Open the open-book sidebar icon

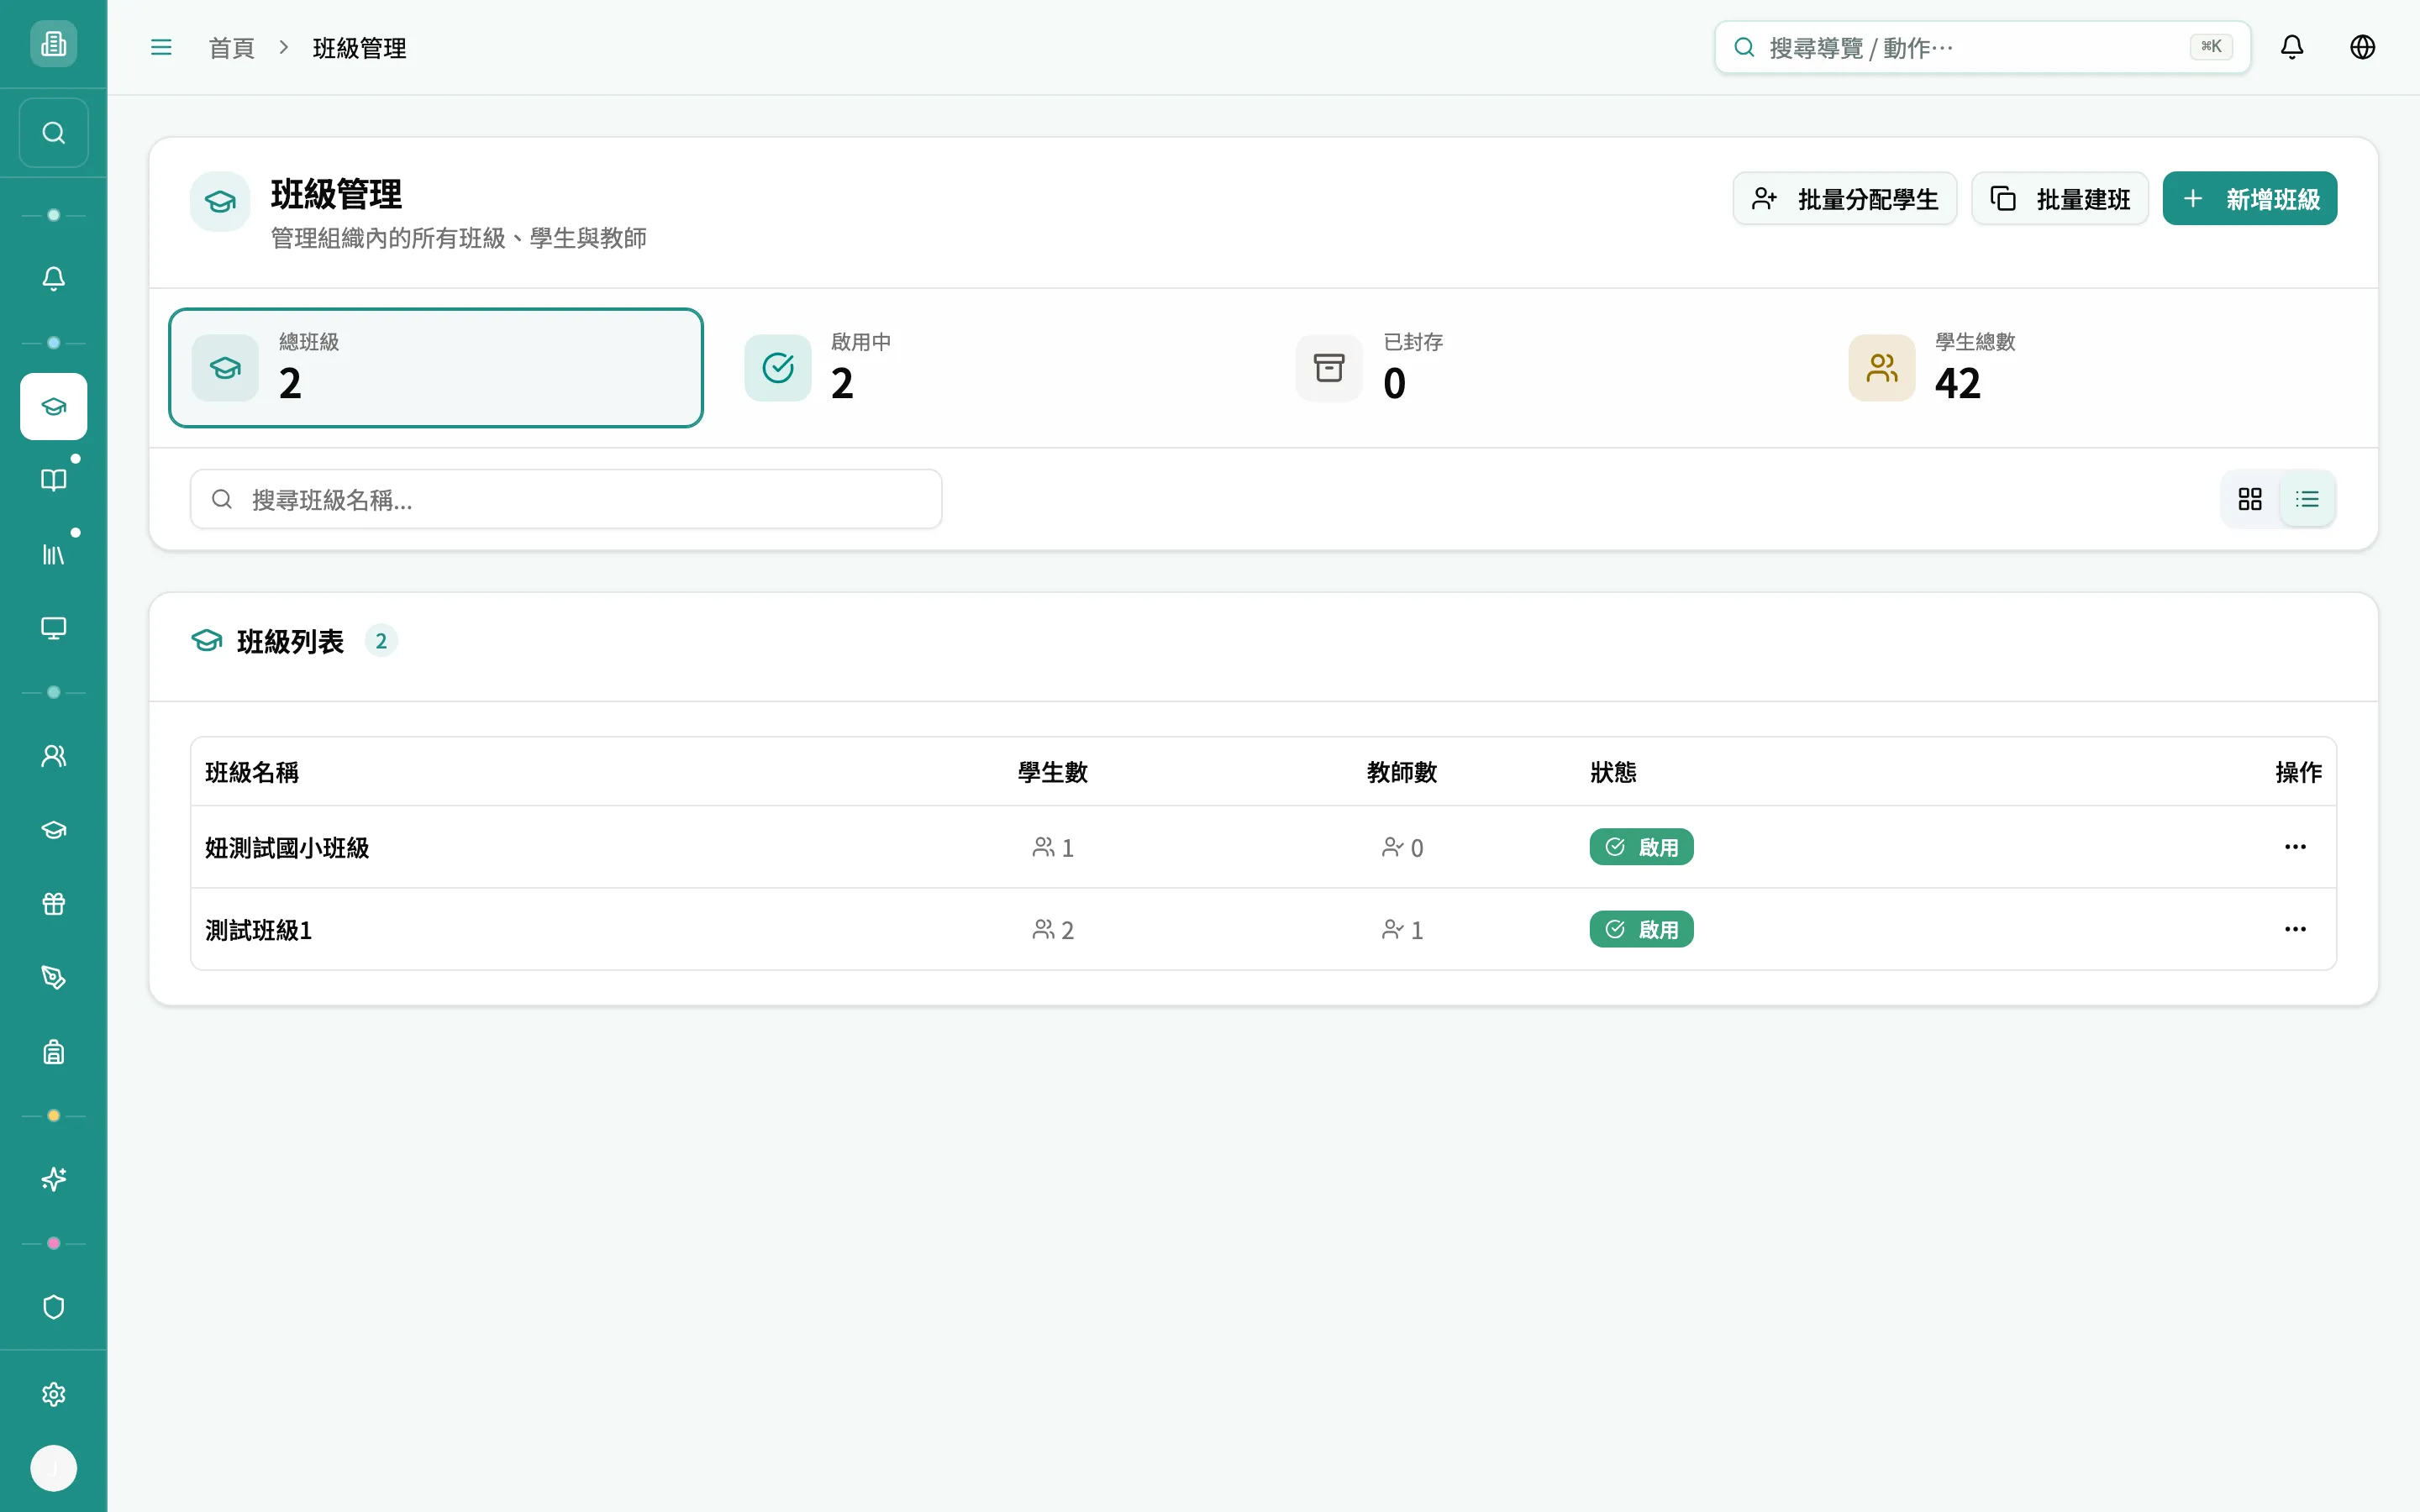click(53, 480)
